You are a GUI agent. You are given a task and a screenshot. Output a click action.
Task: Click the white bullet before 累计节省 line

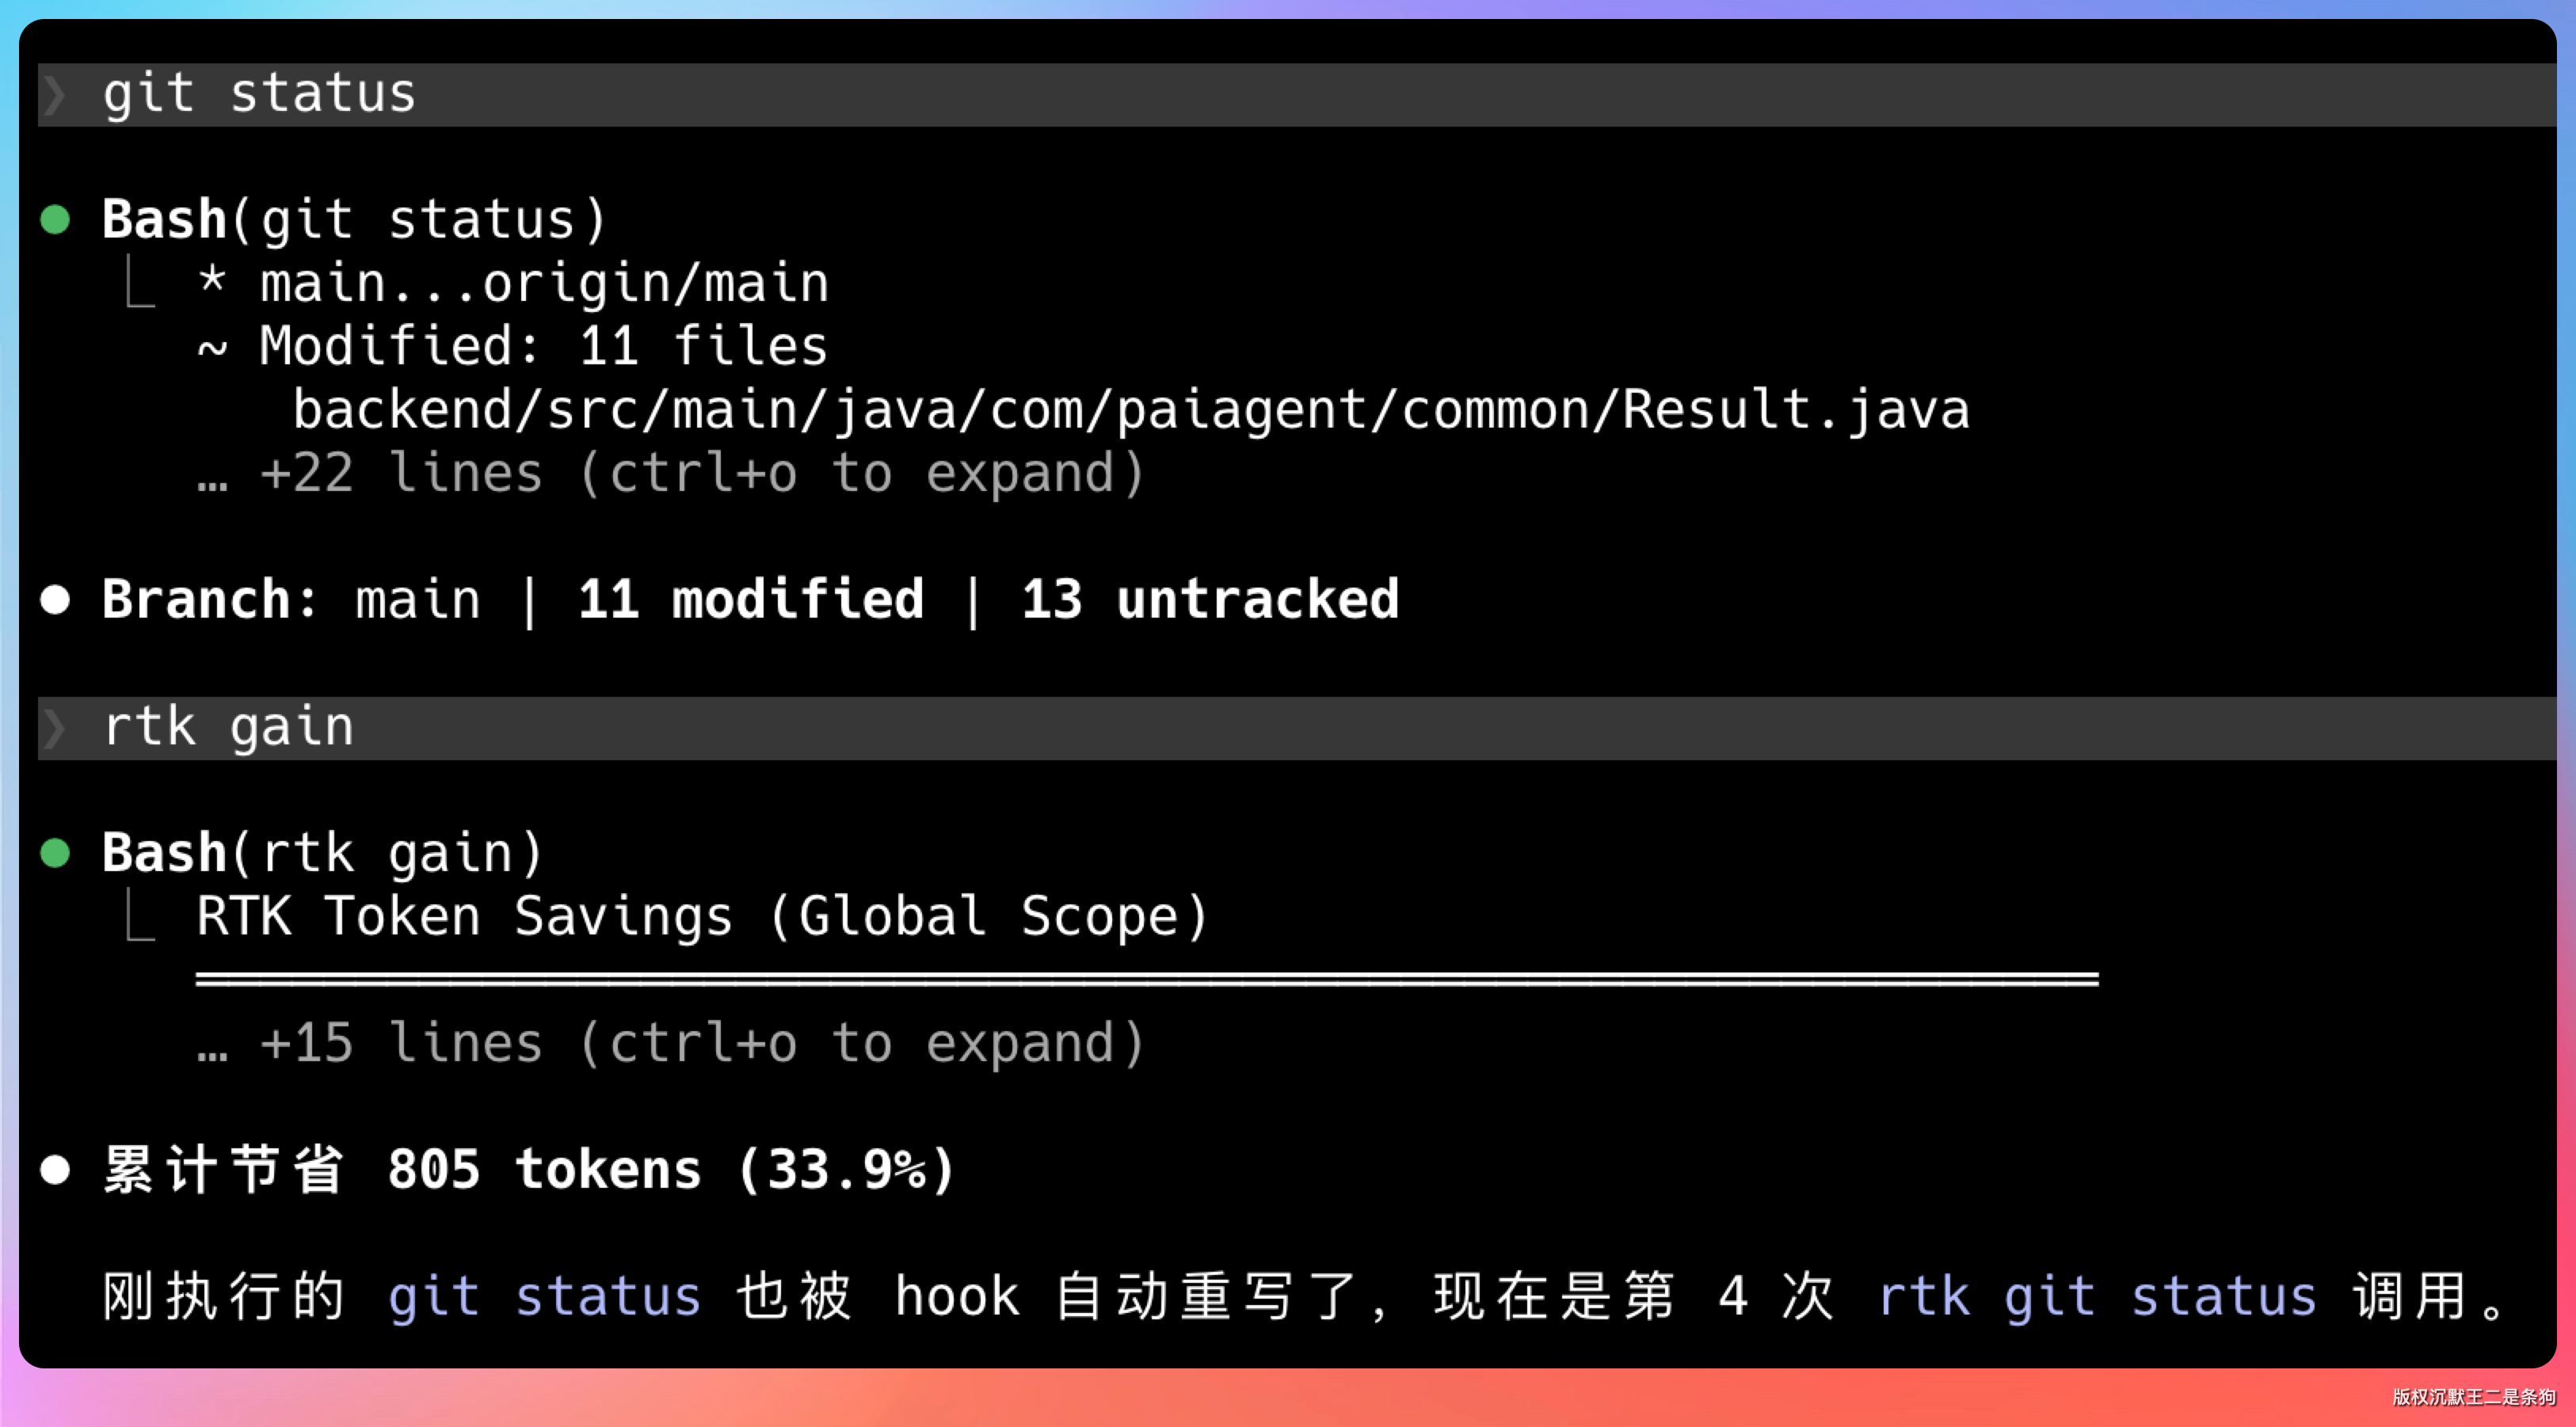pos(55,1169)
